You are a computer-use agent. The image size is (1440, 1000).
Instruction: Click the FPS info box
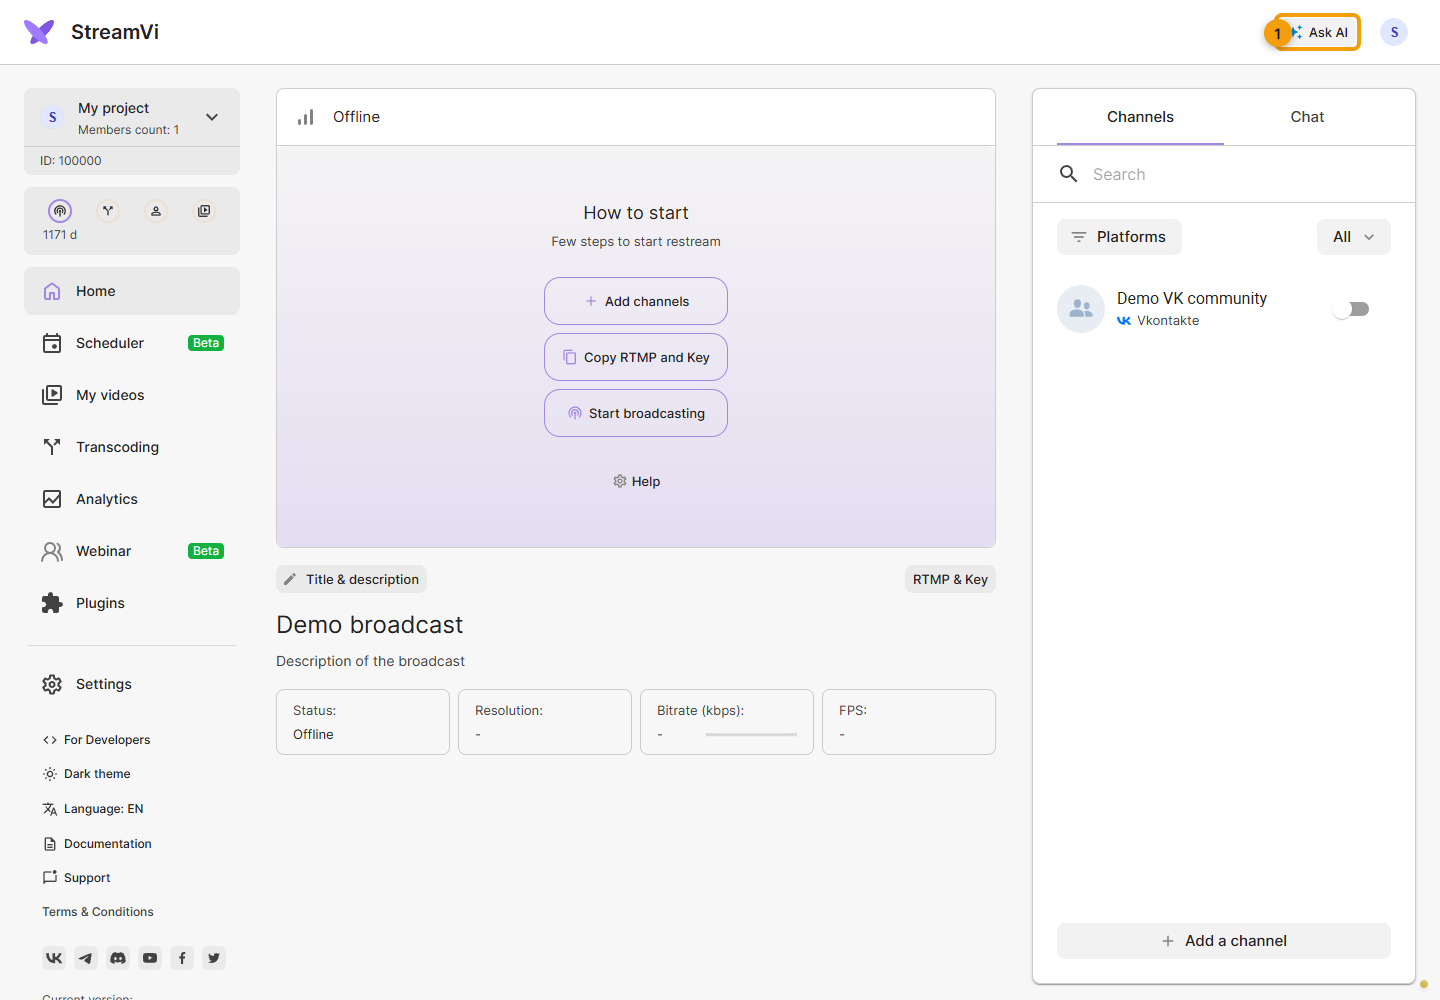pyautogui.click(x=909, y=722)
